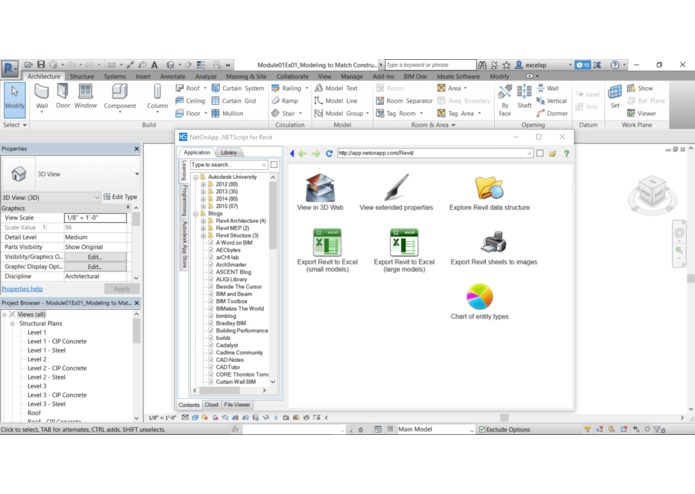Click Edit for Graphic Display Options

[95, 267]
